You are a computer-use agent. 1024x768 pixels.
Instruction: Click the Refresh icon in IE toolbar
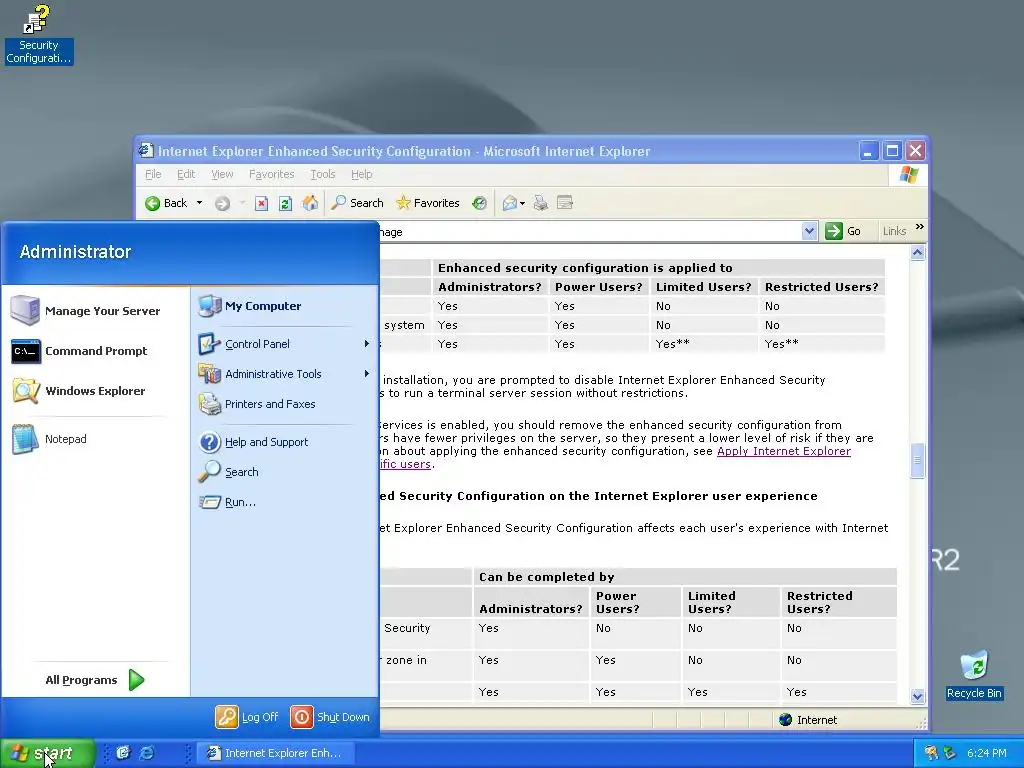[285, 204]
